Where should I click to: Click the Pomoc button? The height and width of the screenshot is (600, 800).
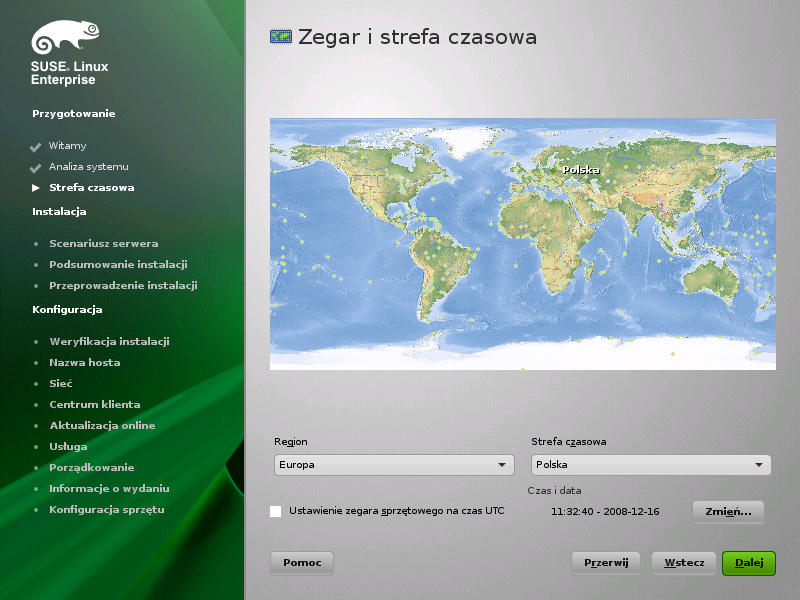tap(302, 563)
